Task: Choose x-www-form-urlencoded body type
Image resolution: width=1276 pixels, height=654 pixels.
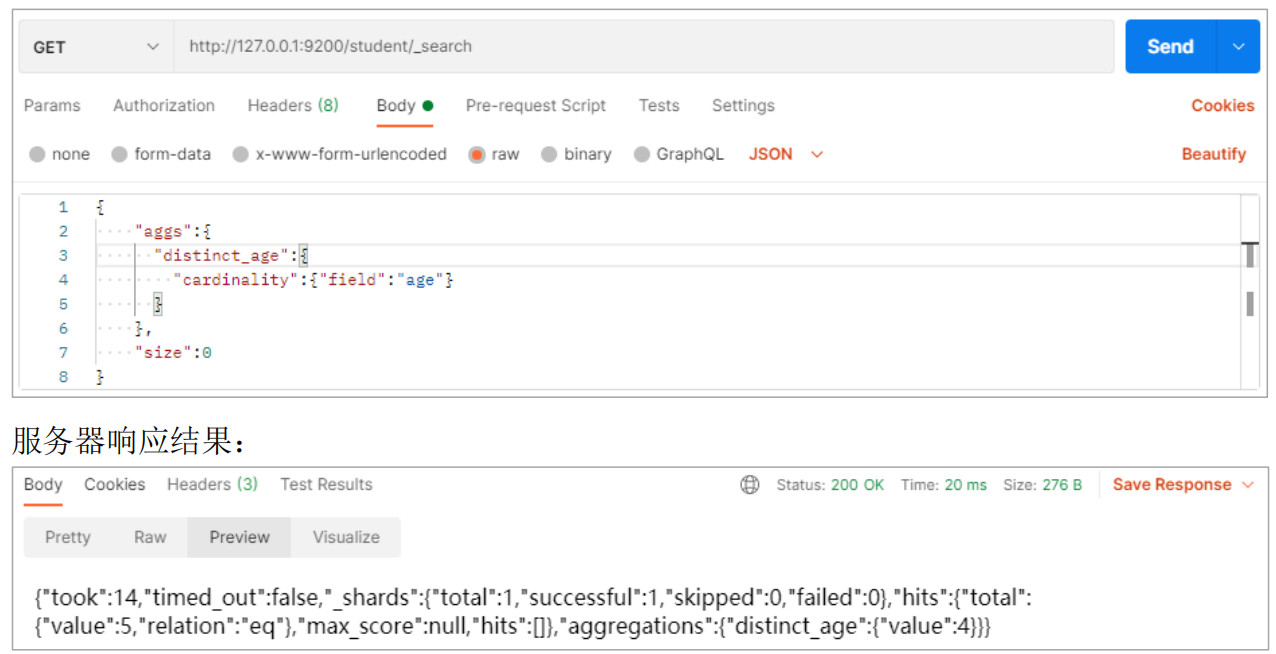Action: 241,154
